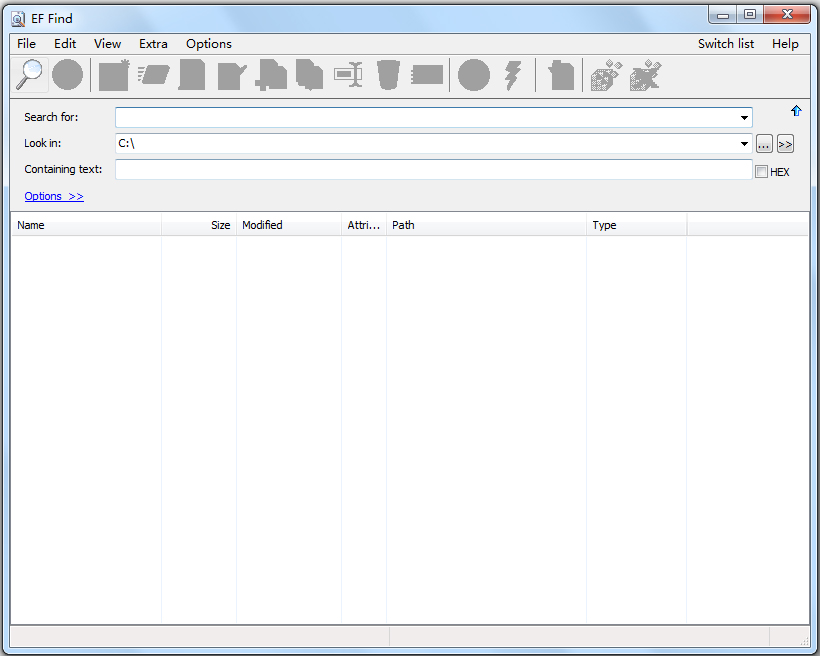This screenshot has height=656, width=820.
Task: Sort results by the Modified column
Action: [289, 225]
